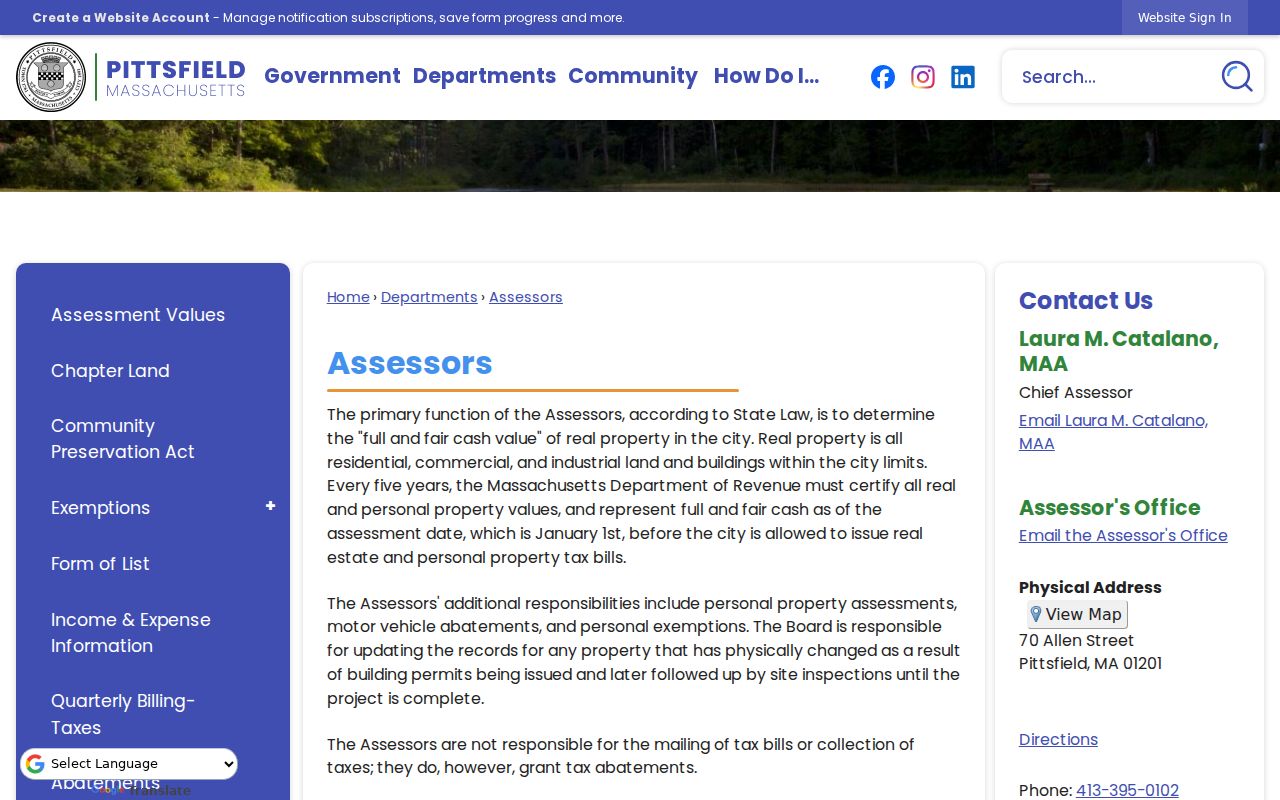The height and width of the screenshot is (800, 1280).
Task: Open the Directions link
Action: click(1058, 739)
